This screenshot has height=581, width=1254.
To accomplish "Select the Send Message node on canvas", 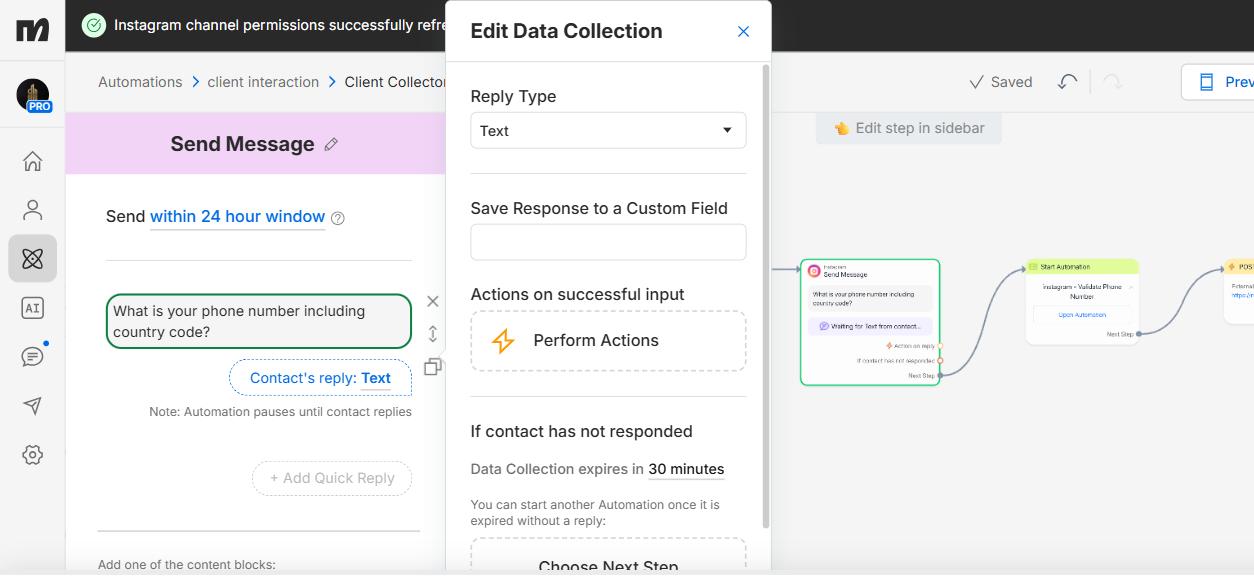I will [870, 322].
